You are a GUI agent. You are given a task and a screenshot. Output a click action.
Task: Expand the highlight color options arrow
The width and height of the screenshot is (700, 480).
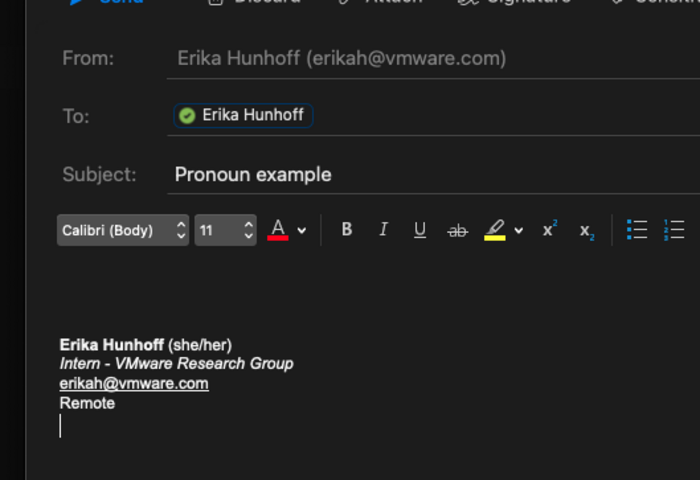tap(518, 231)
